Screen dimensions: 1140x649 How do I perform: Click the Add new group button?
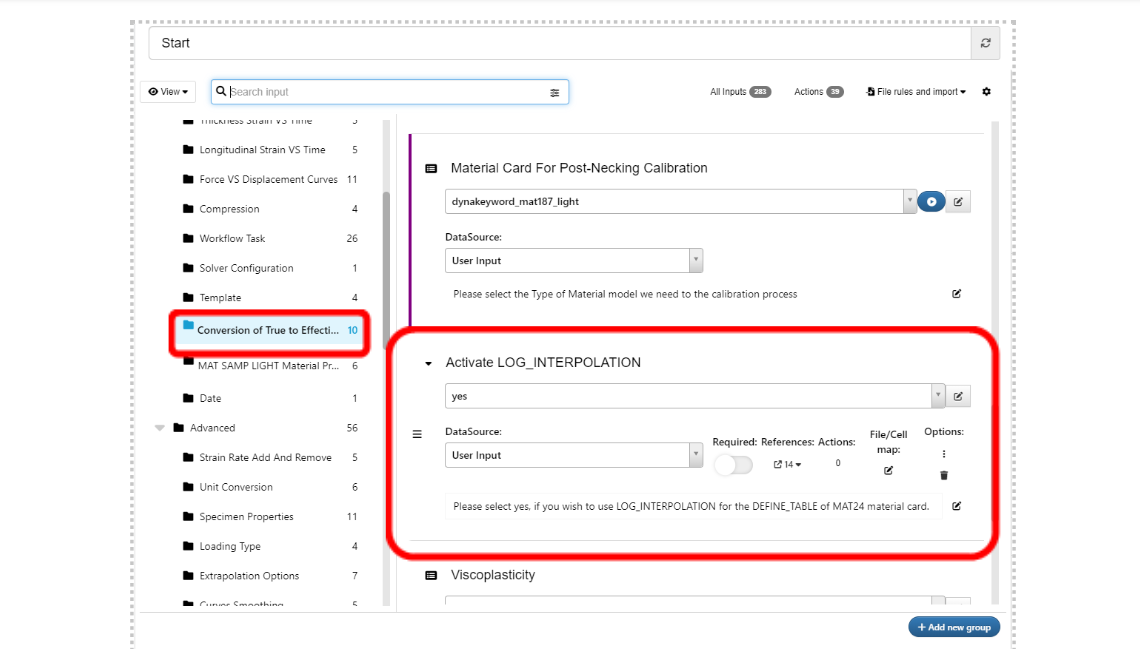[x=953, y=627]
